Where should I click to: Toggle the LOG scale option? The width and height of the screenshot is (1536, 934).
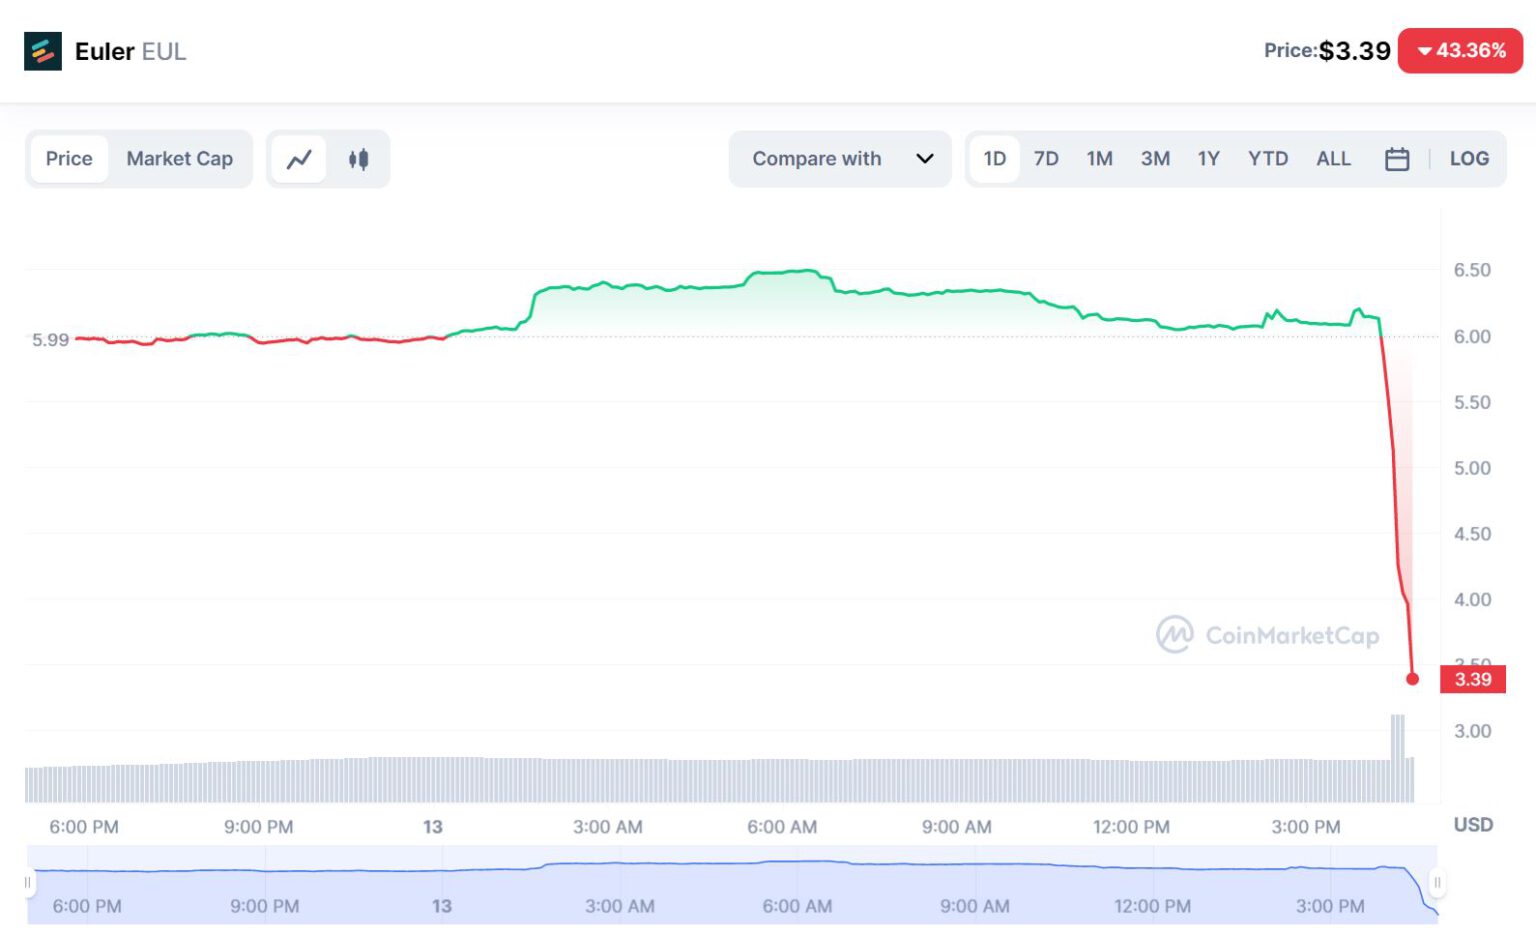tap(1468, 158)
